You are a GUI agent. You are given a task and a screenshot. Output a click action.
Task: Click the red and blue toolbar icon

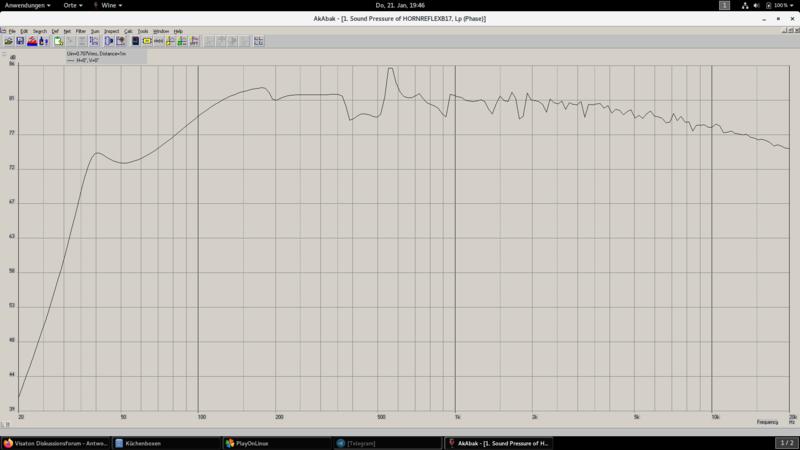tap(32, 41)
